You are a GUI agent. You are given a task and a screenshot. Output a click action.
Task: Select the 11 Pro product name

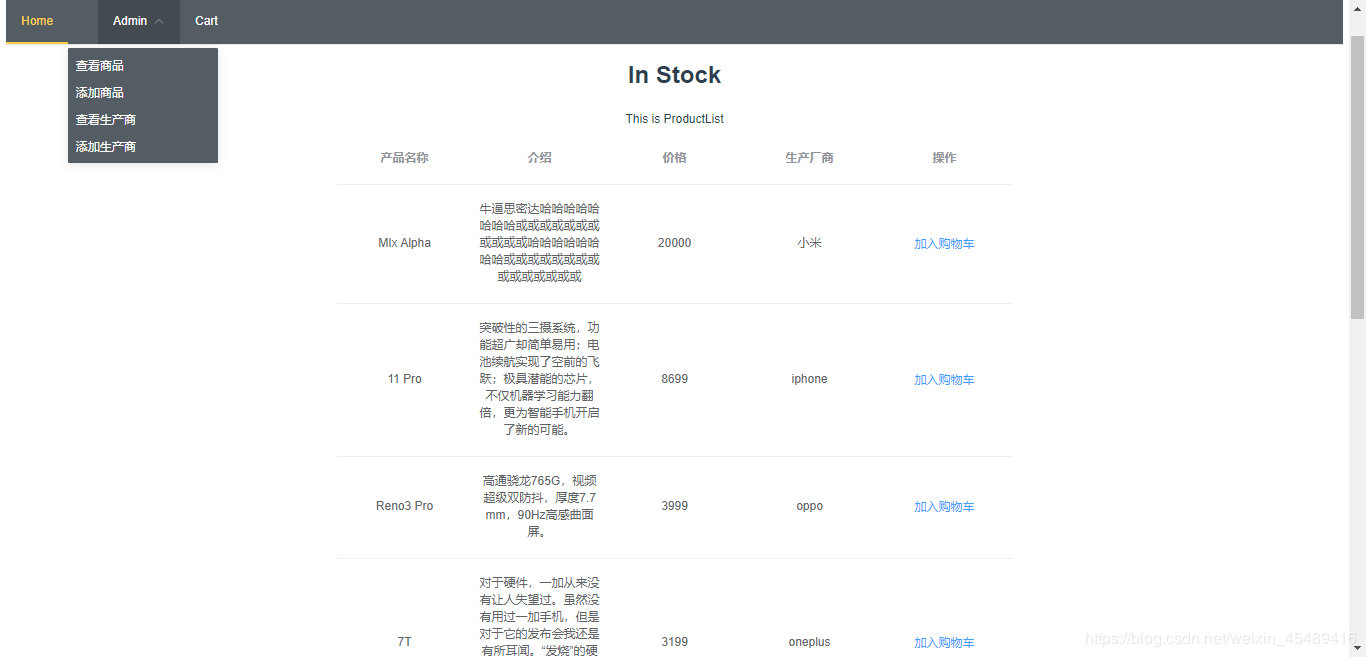coord(404,379)
